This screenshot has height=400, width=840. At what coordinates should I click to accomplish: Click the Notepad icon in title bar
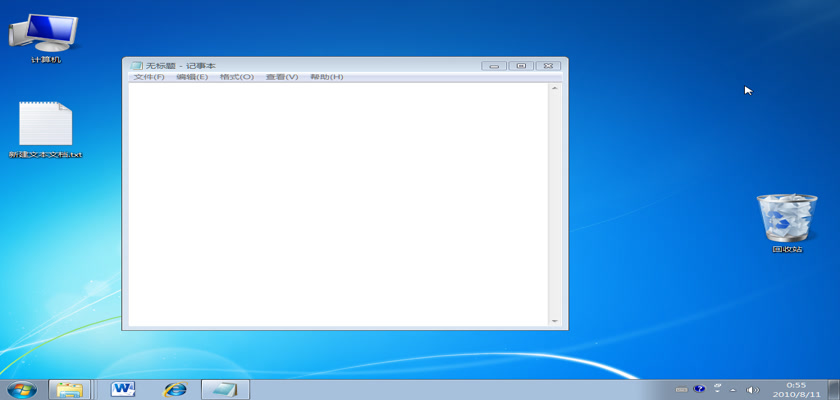137,66
